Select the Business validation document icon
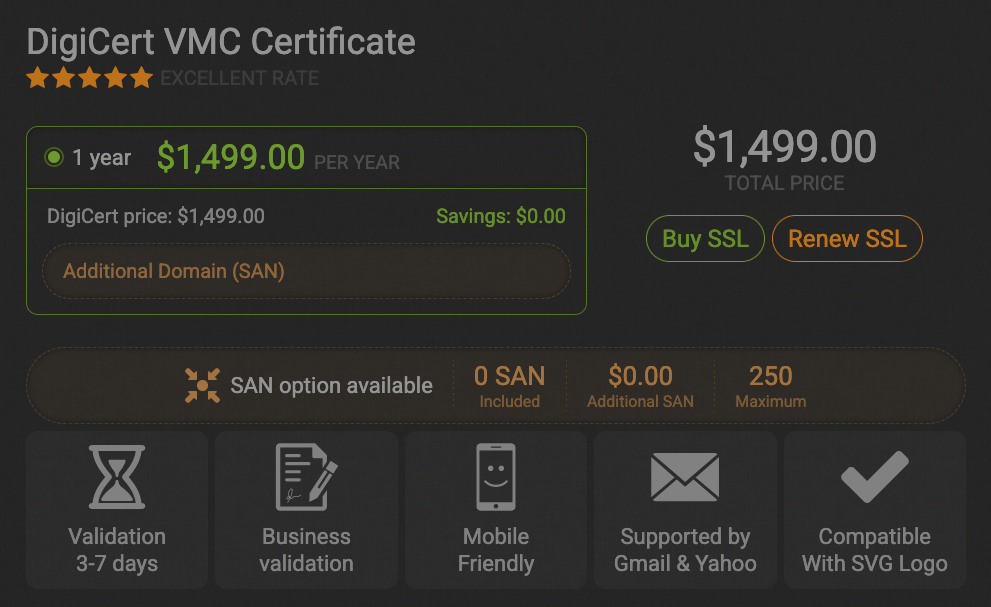991x607 pixels. (305, 477)
